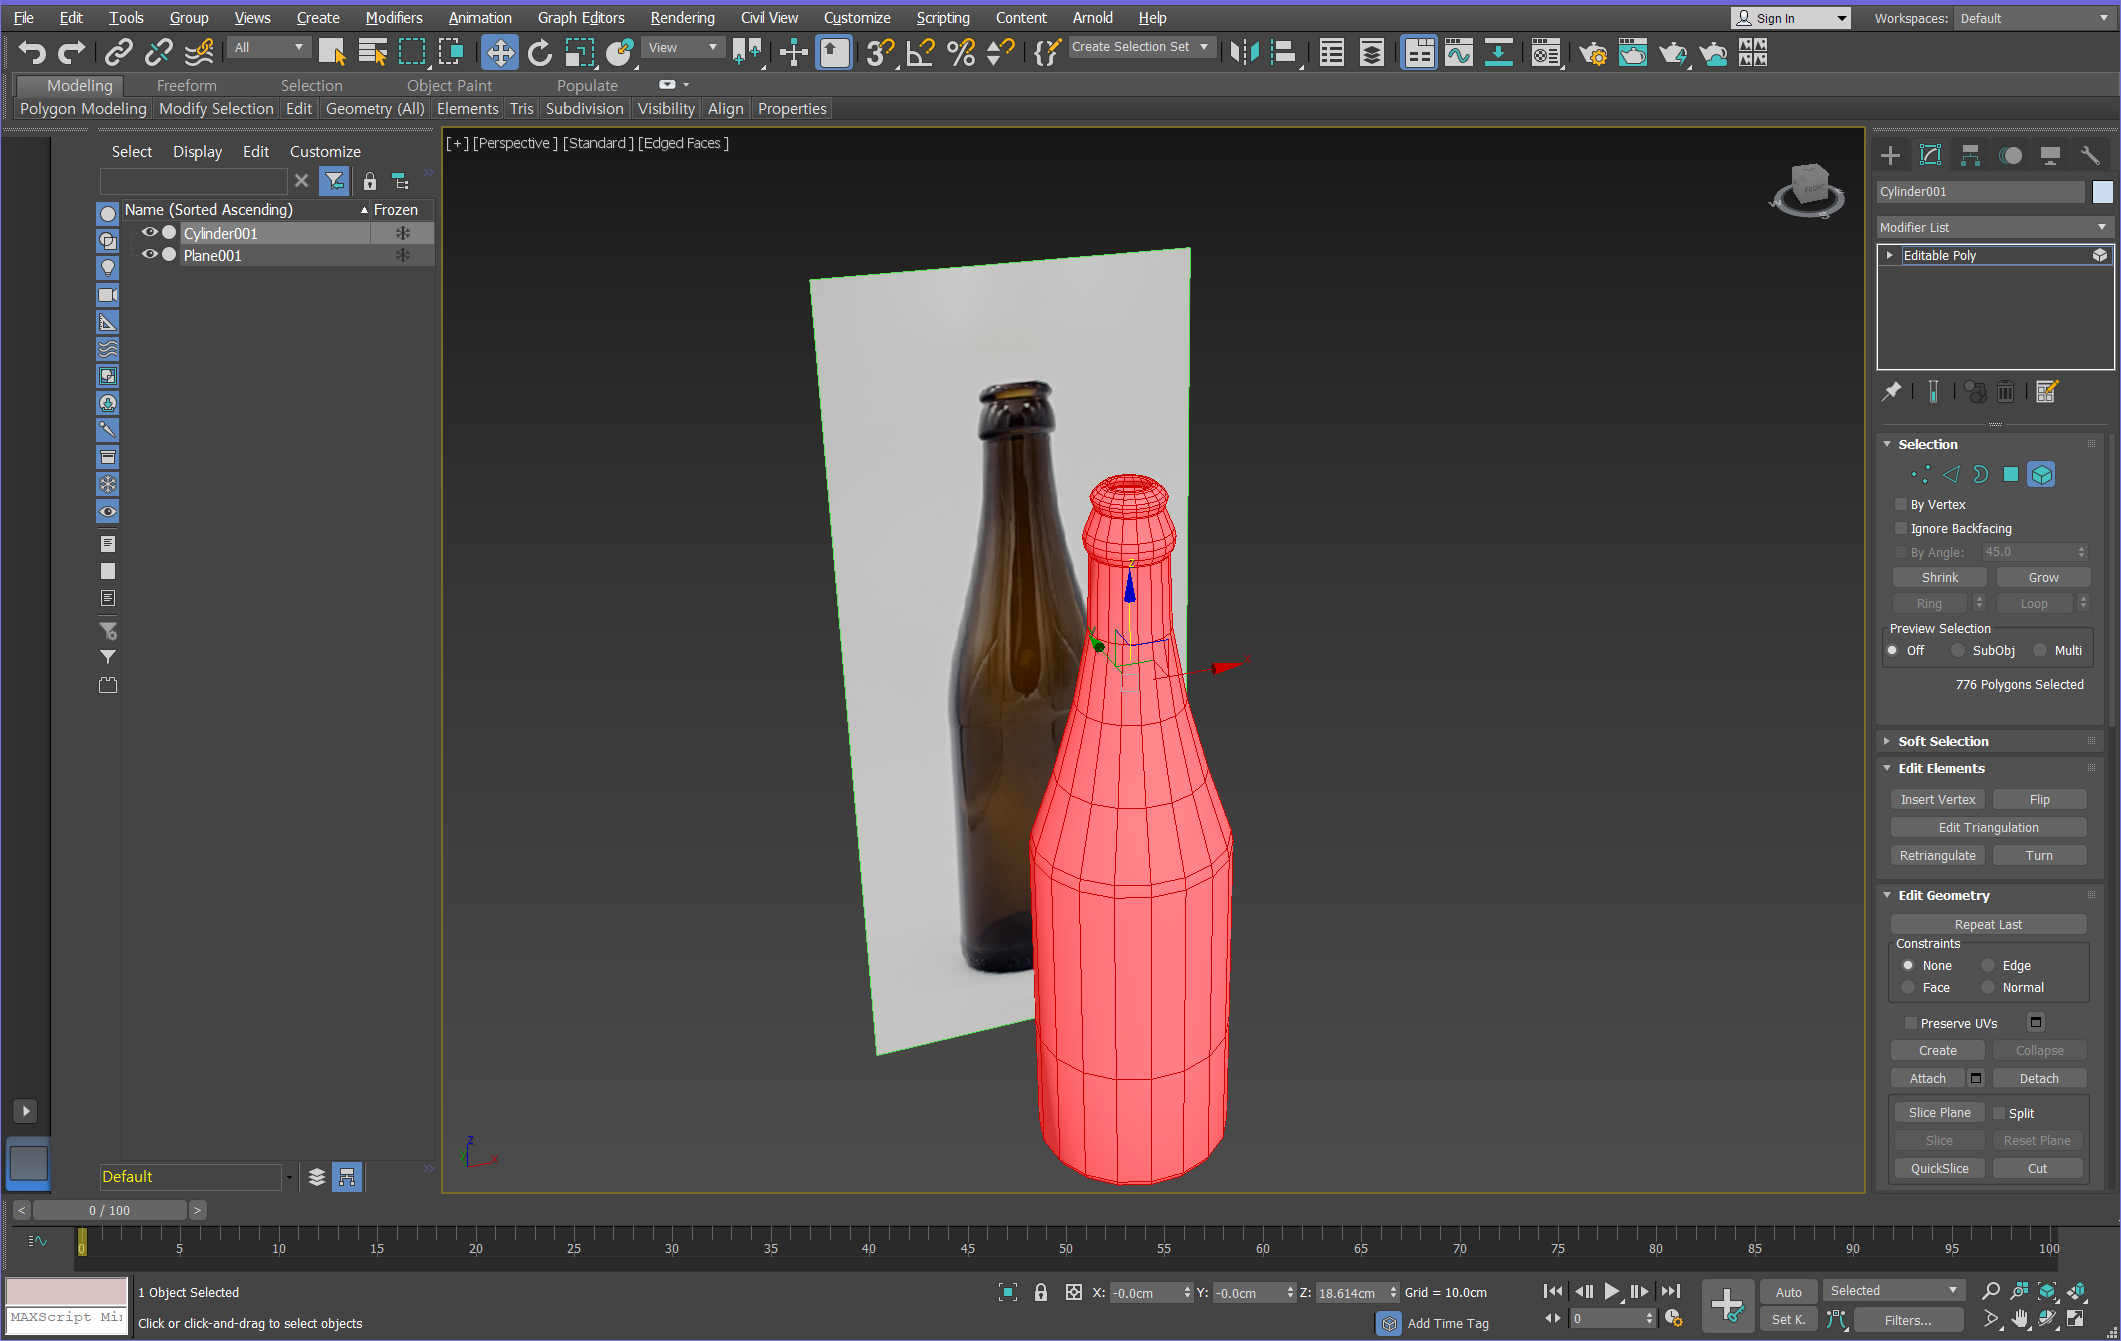The height and width of the screenshot is (1341, 2121).
Task: Select the Edge constraint radio button
Action: coord(1988,965)
